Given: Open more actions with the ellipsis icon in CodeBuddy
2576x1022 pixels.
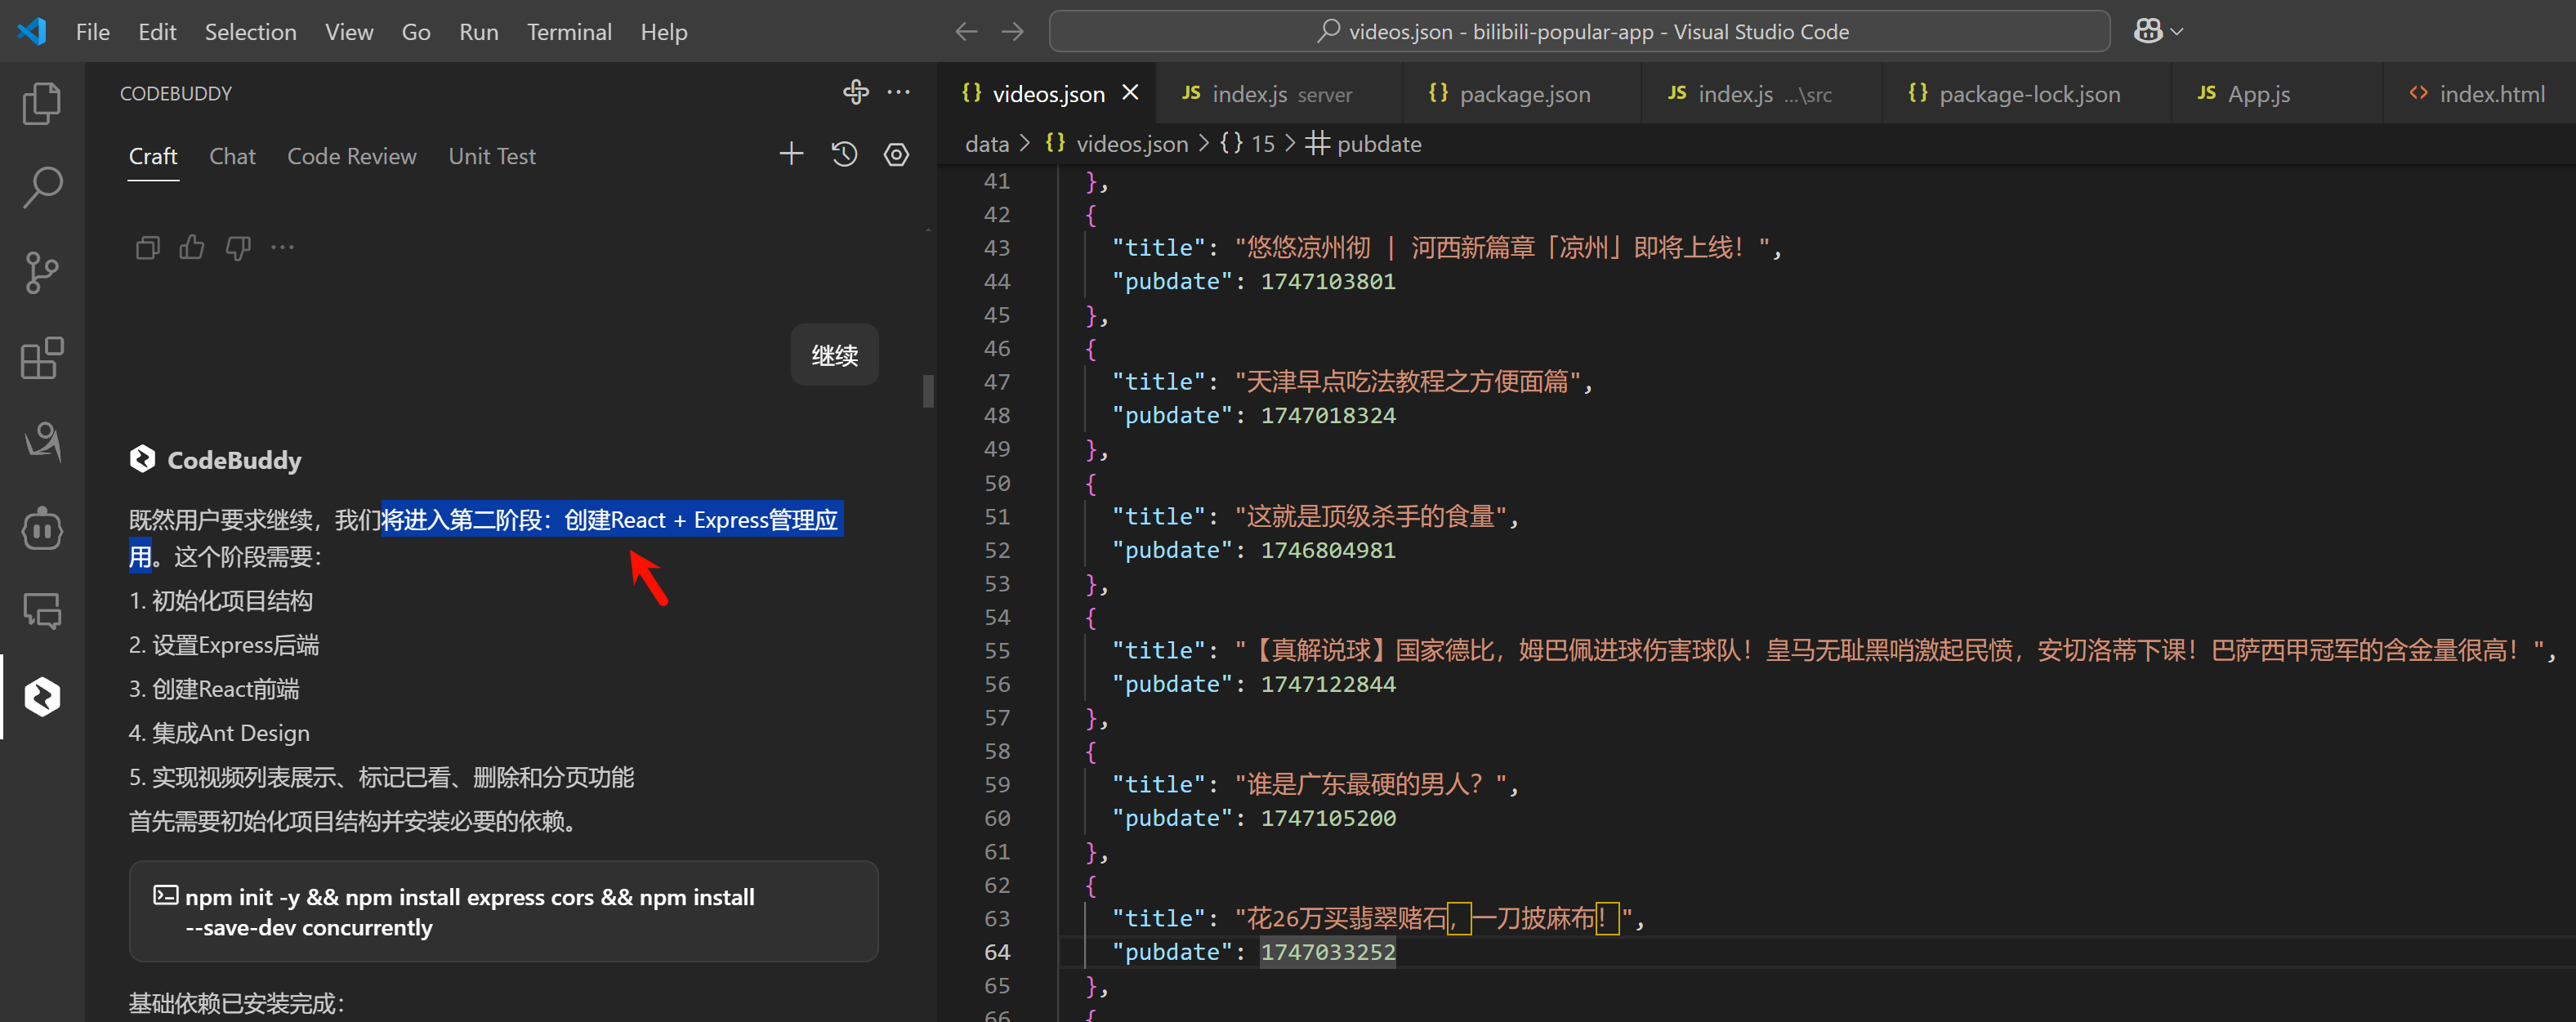Looking at the screenshot, I should 282,247.
